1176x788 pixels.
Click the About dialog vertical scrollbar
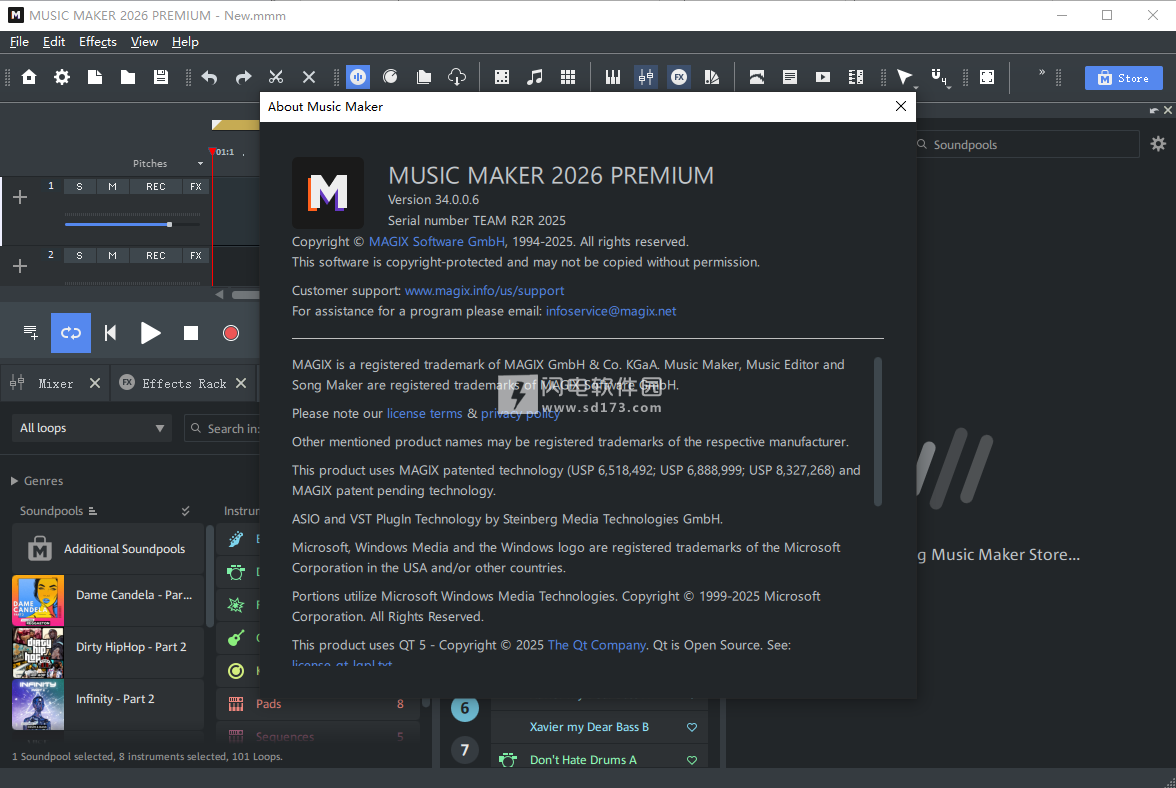pyautogui.click(x=878, y=431)
